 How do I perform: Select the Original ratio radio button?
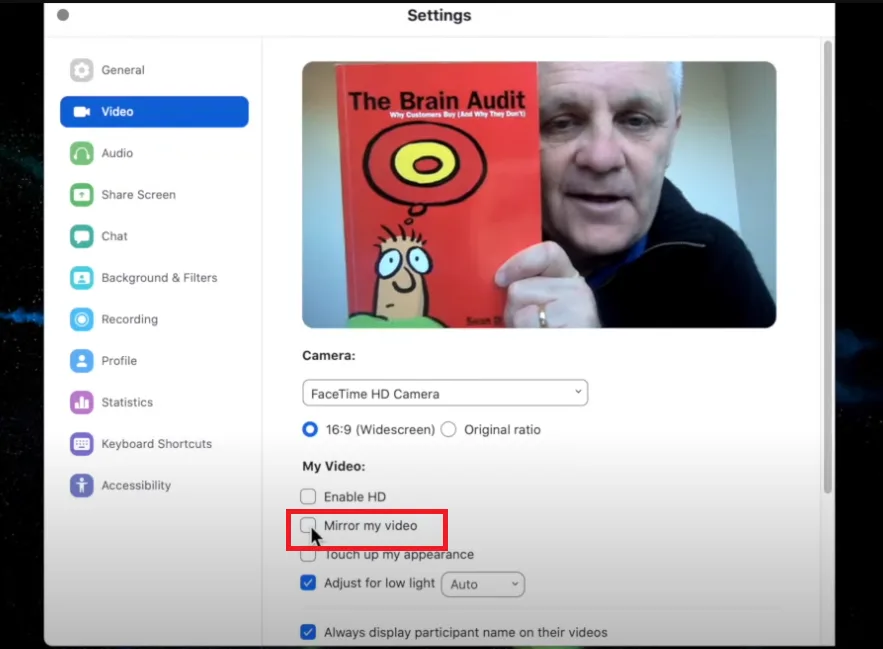448,430
